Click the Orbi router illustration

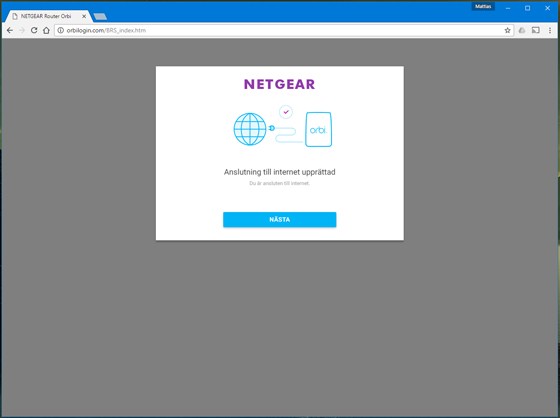(x=319, y=129)
